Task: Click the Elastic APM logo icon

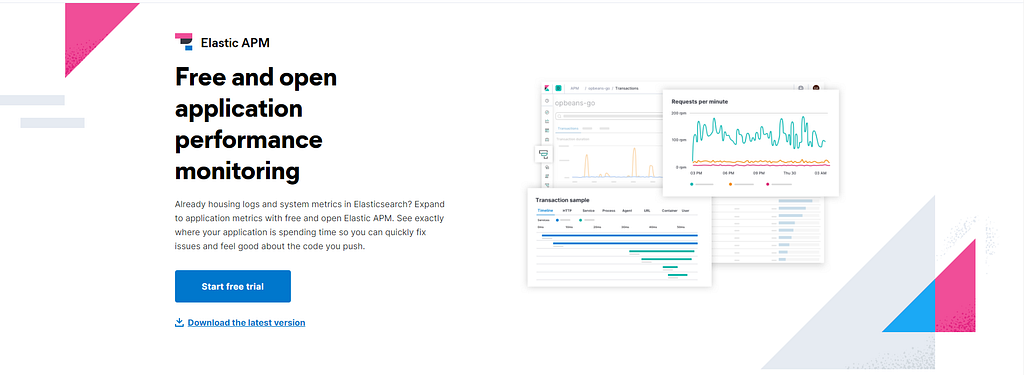Action: coord(184,42)
